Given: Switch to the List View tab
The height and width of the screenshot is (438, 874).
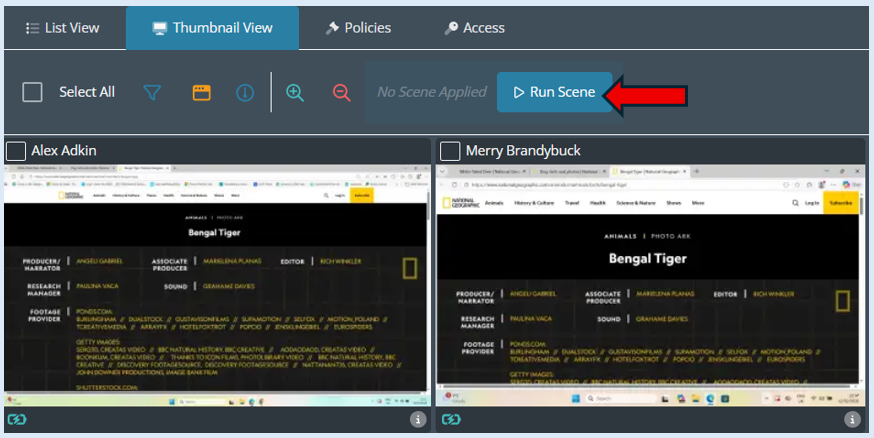Looking at the screenshot, I should point(63,28).
